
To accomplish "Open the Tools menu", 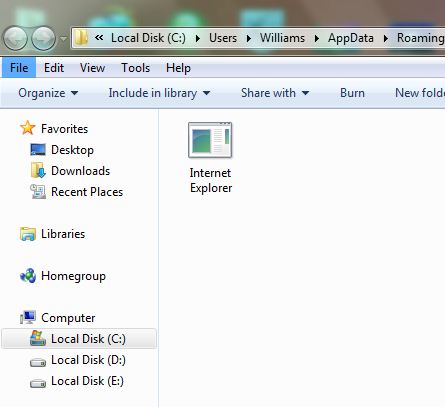I will [135, 68].
